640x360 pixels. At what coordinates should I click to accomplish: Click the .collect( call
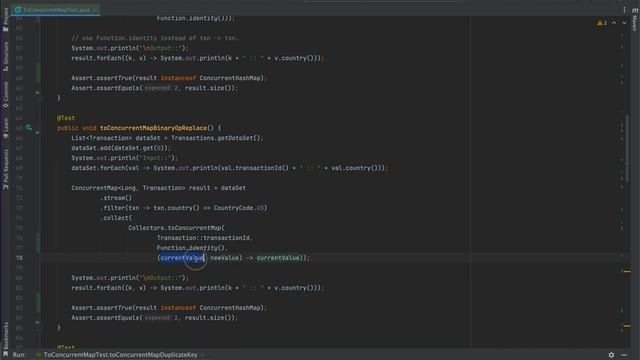pyautogui.click(x=116, y=218)
